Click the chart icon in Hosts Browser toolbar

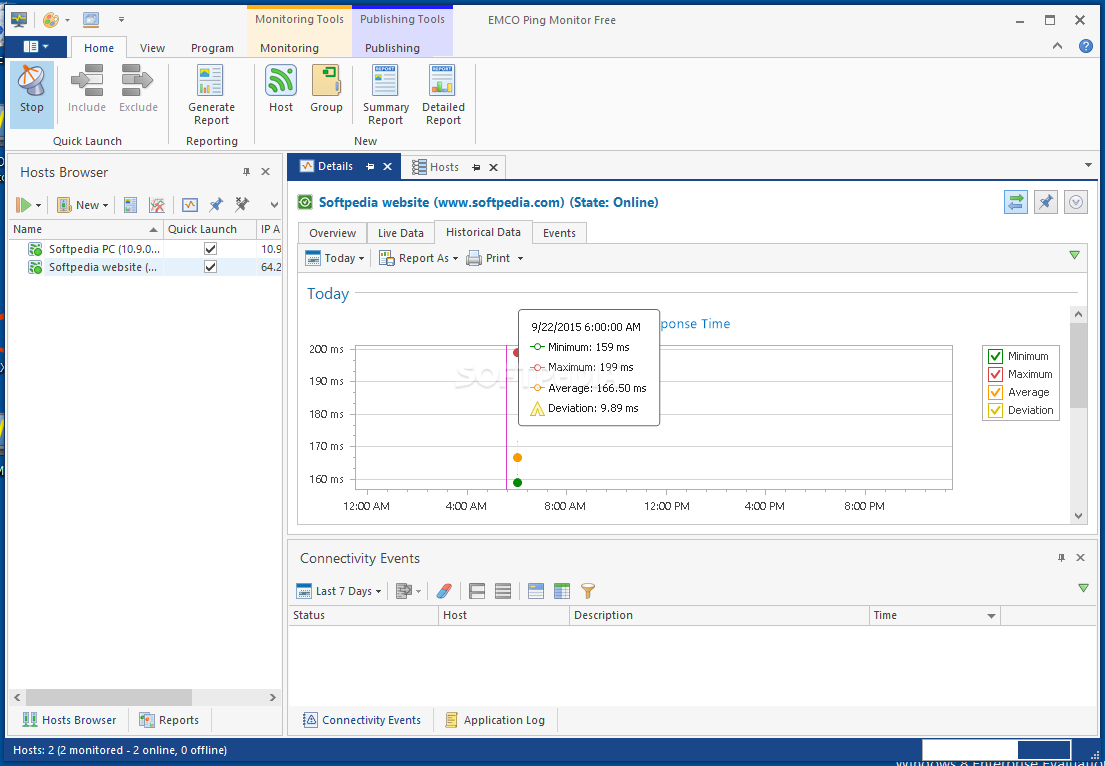tap(190, 205)
